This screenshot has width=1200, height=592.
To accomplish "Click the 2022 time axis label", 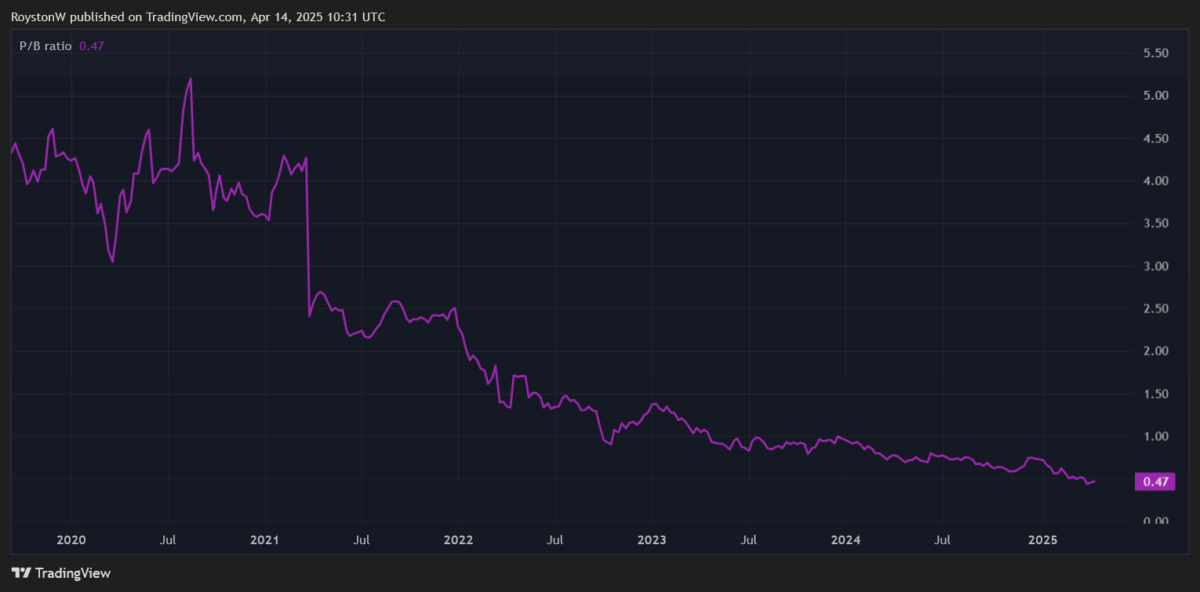I will pyautogui.click(x=458, y=540).
